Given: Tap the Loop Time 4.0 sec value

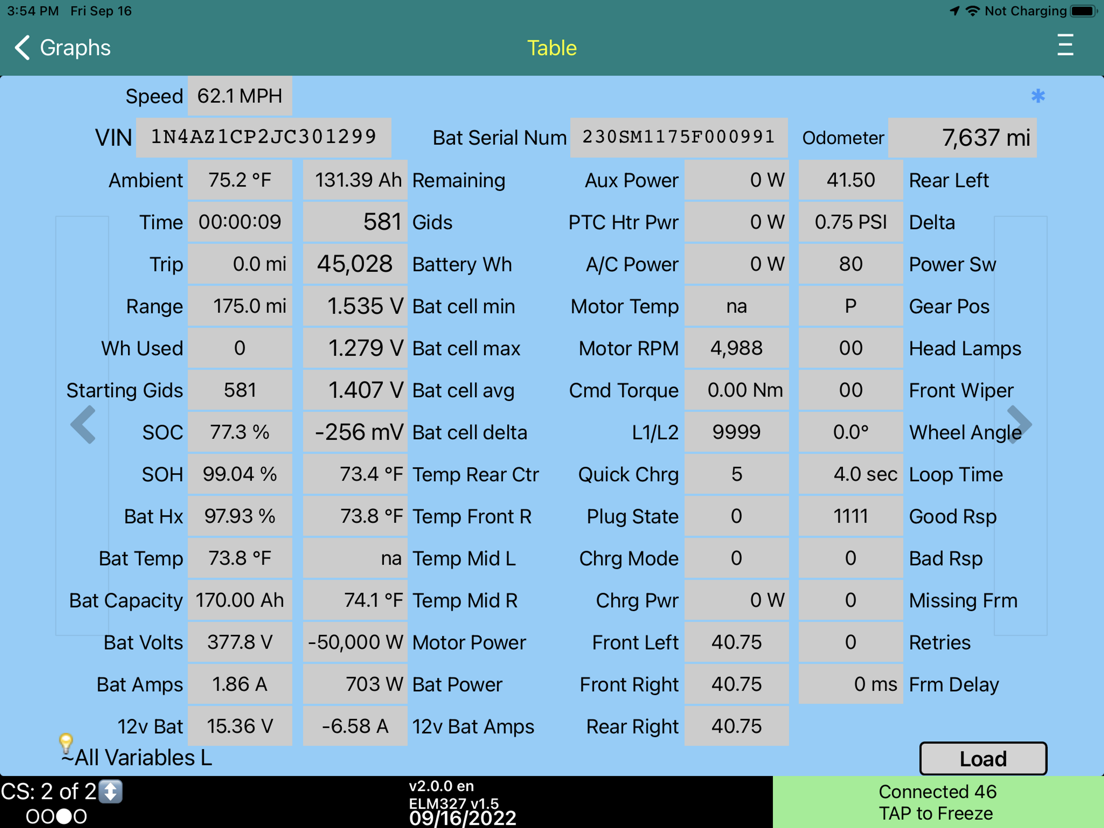Looking at the screenshot, I should (x=851, y=474).
